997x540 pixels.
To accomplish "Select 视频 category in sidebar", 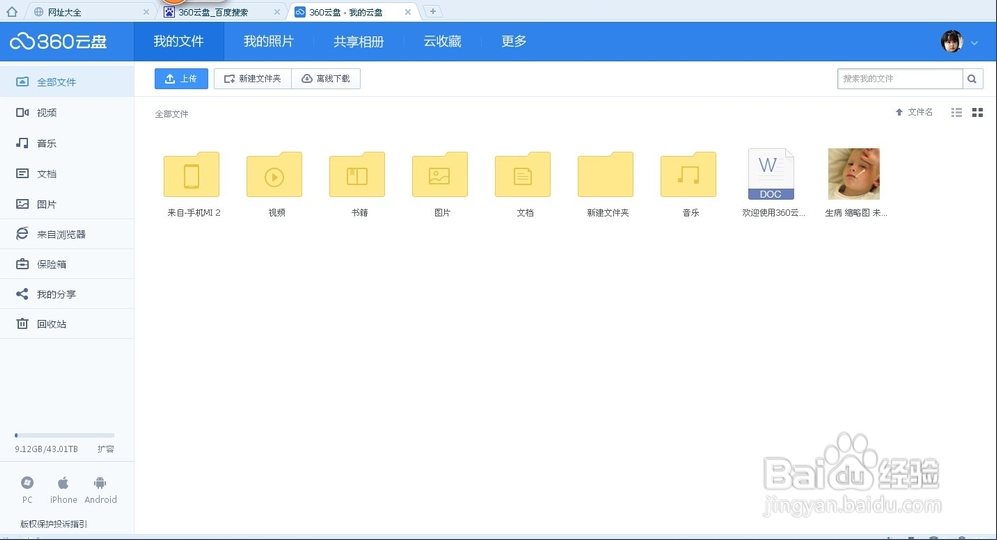I will (x=67, y=113).
